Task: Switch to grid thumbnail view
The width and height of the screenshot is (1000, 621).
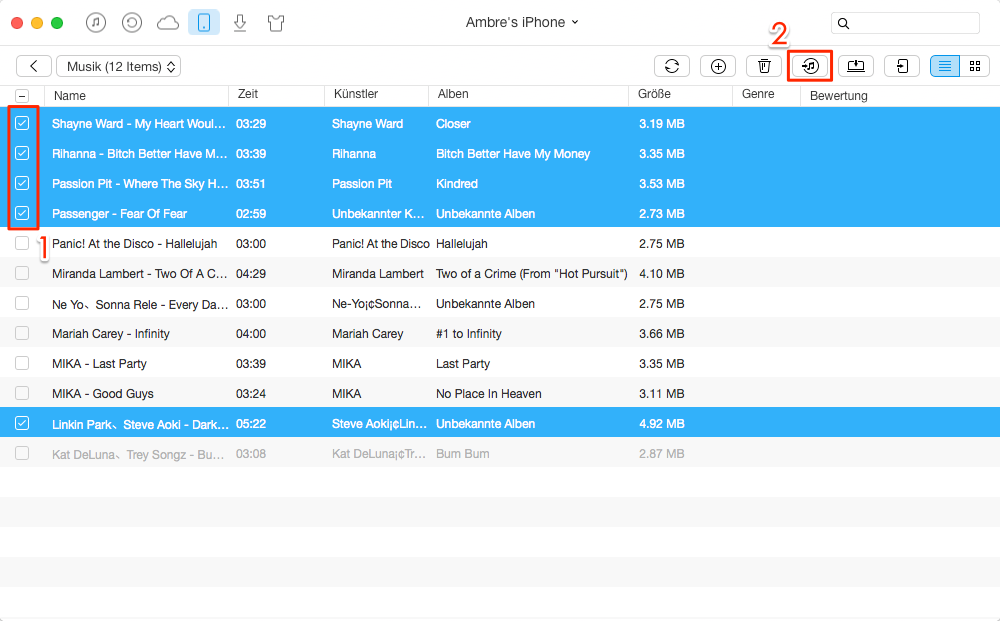Action: click(x=974, y=66)
